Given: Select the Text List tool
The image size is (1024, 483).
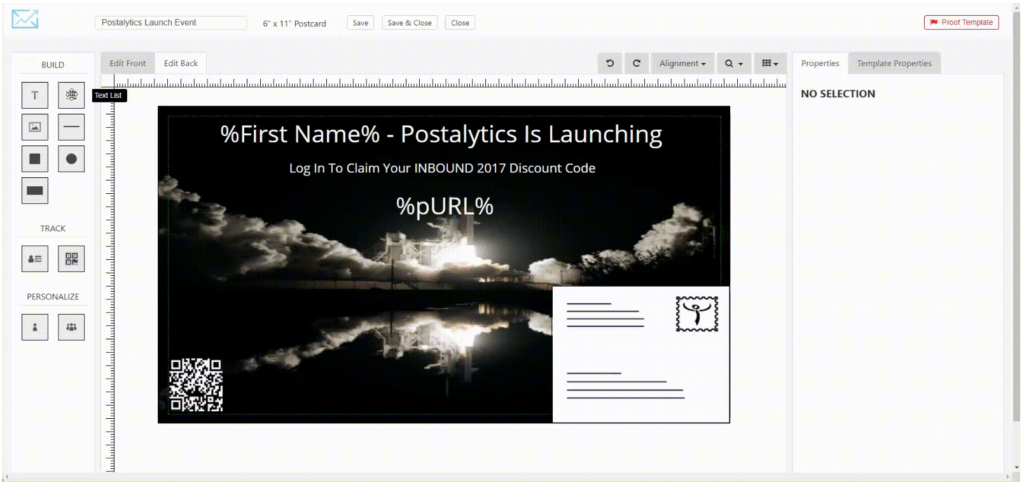Looking at the screenshot, I should coord(71,95).
